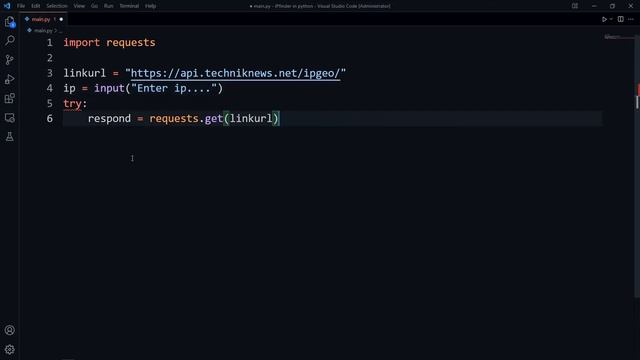Viewport: 640px width, 360px height.
Task: Click the 'get' method on line 6
Action: click(213, 118)
